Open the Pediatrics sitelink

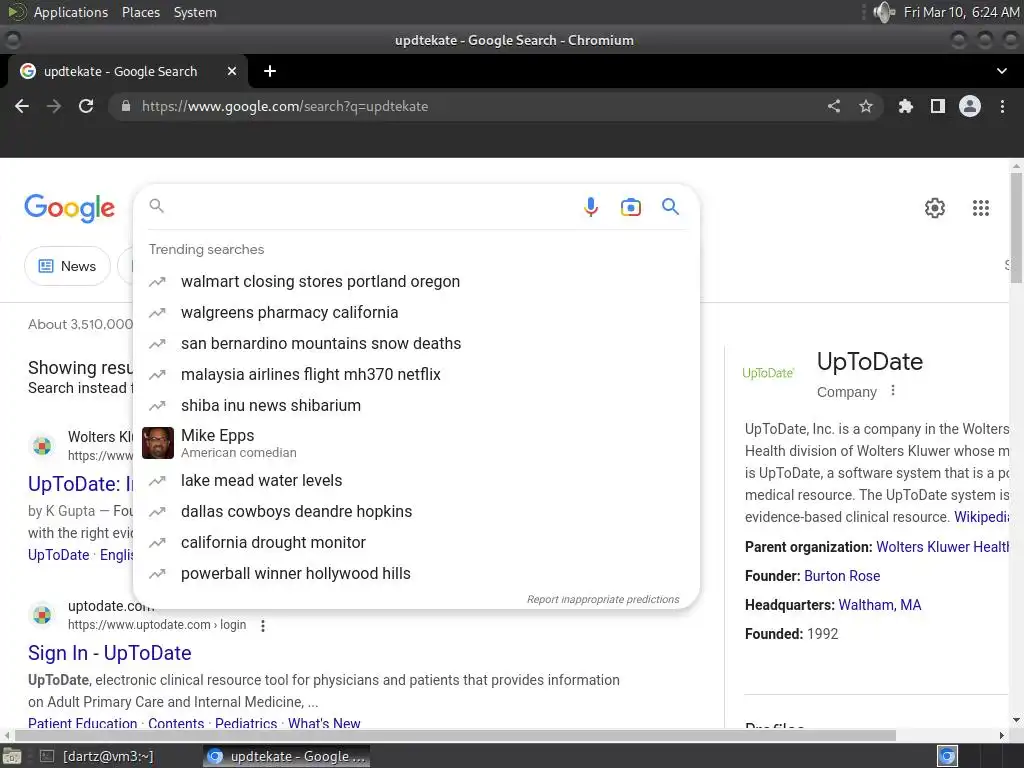pos(246,723)
